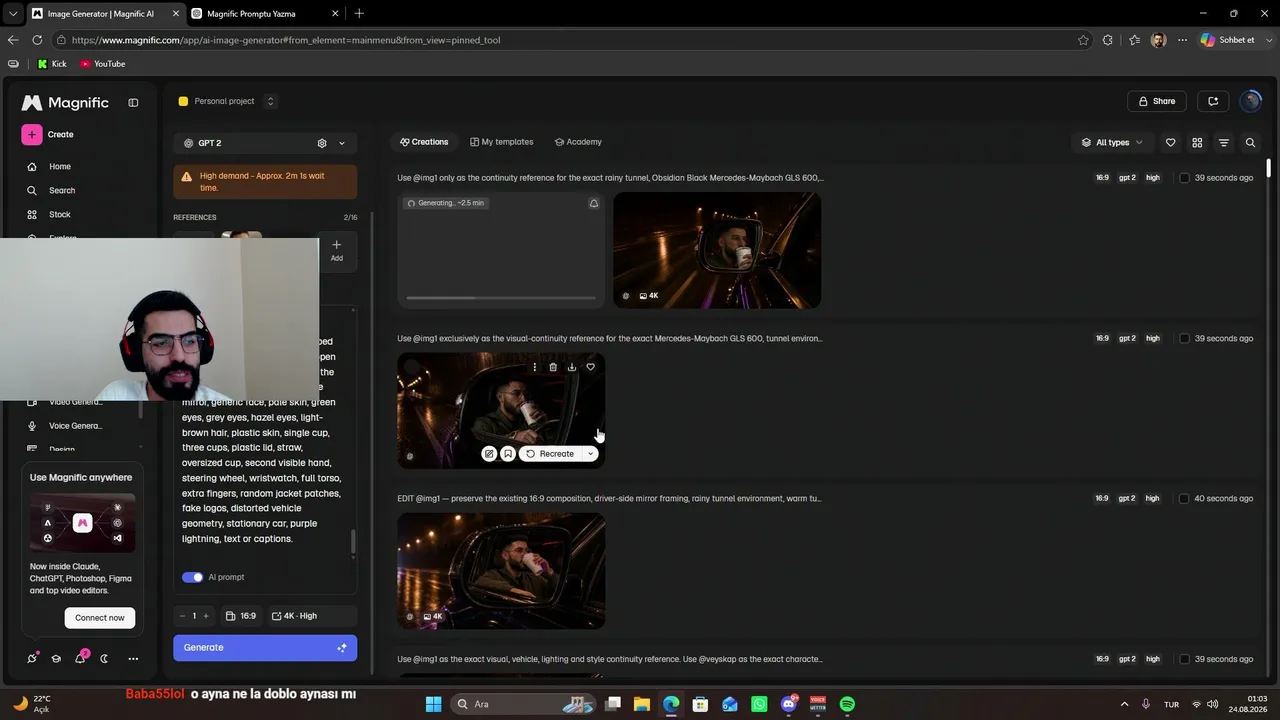This screenshot has width=1280, height=720.
Task: Click the creations list vertical scrollbar
Action: click(1269, 168)
